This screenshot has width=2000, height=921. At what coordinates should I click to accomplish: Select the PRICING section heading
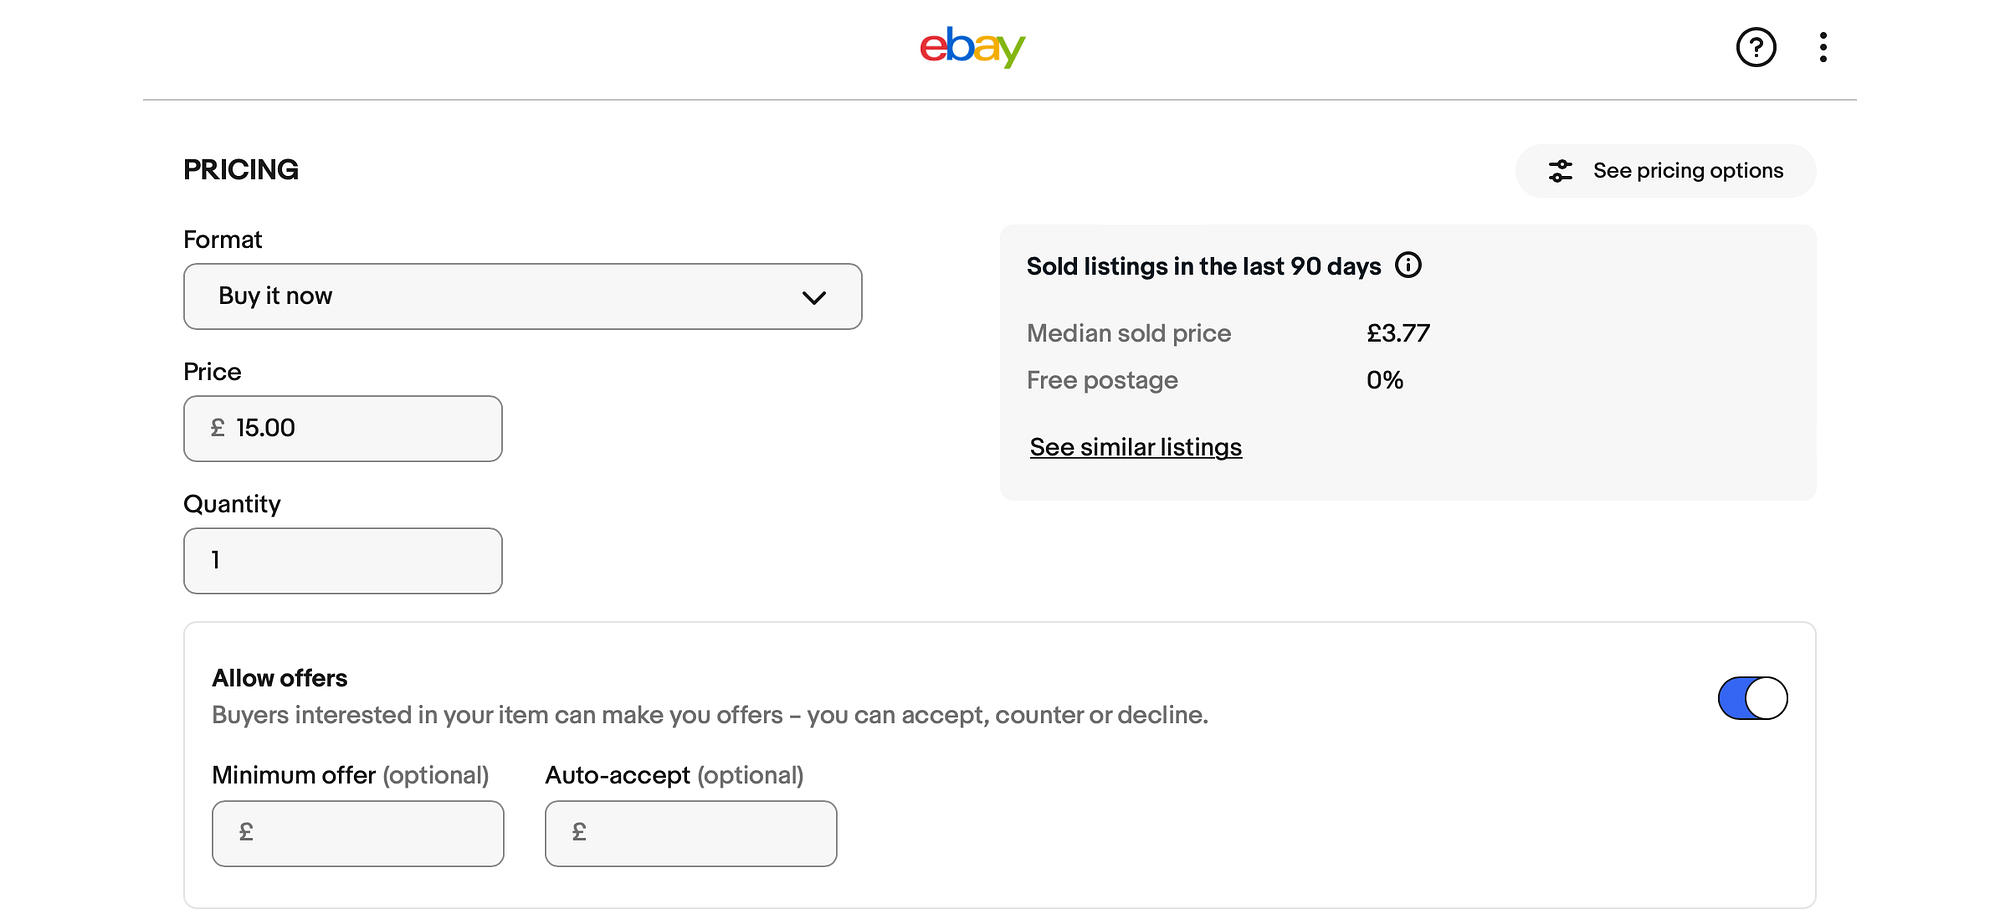[240, 169]
